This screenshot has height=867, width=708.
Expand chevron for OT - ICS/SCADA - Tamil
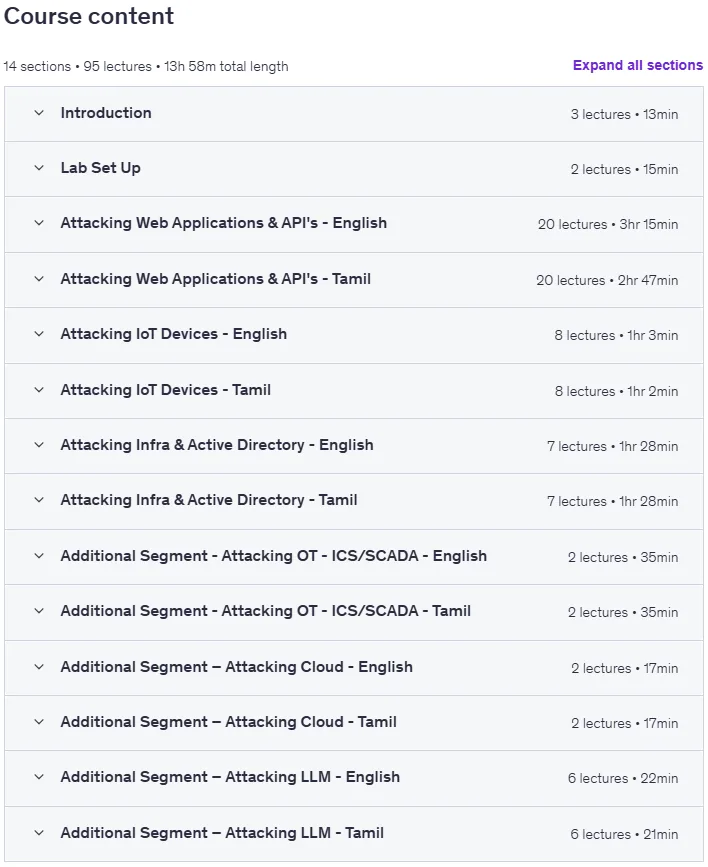click(x=39, y=611)
